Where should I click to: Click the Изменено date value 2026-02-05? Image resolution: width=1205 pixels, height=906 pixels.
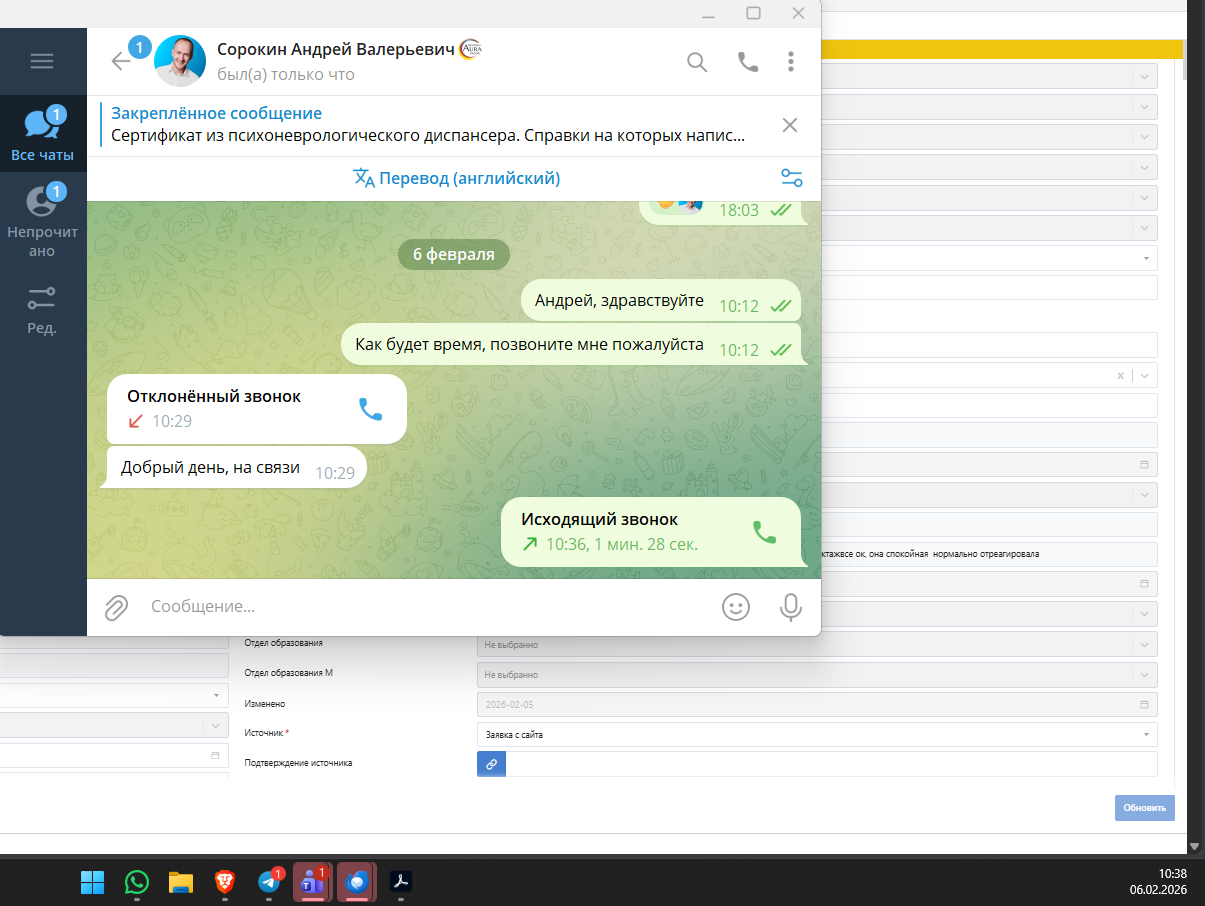[x=509, y=705]
